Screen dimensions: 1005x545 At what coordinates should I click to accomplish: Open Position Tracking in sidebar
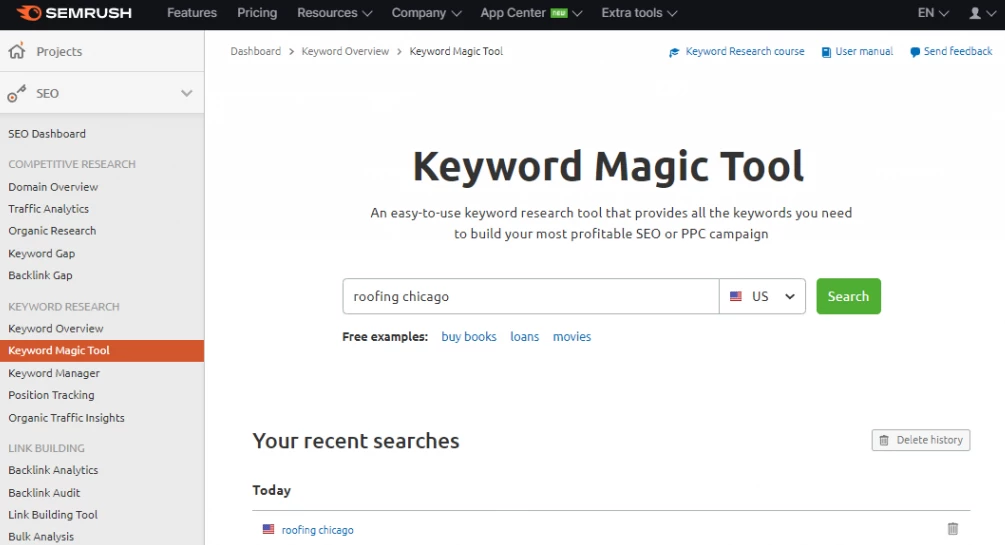pyautogui.click(x=51, y=395)
